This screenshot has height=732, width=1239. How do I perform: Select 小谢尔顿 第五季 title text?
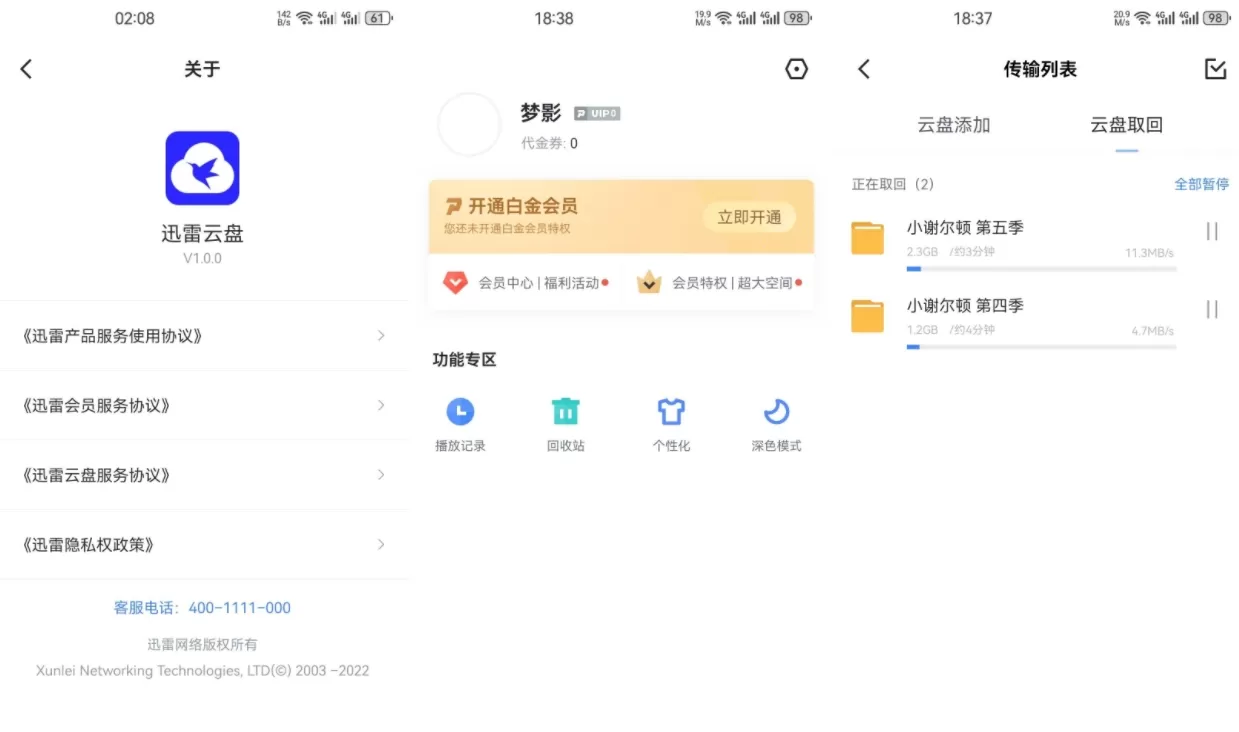(965, 228)
